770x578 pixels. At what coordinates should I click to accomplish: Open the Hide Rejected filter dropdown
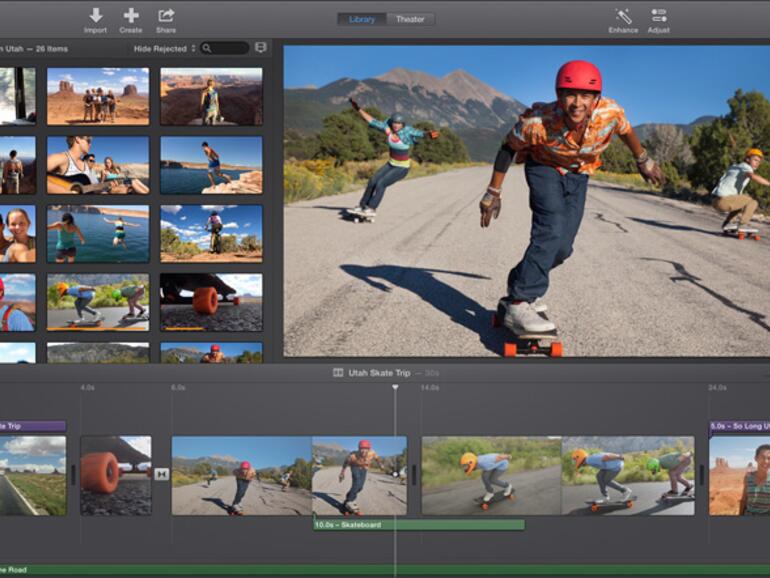(164, 48)
